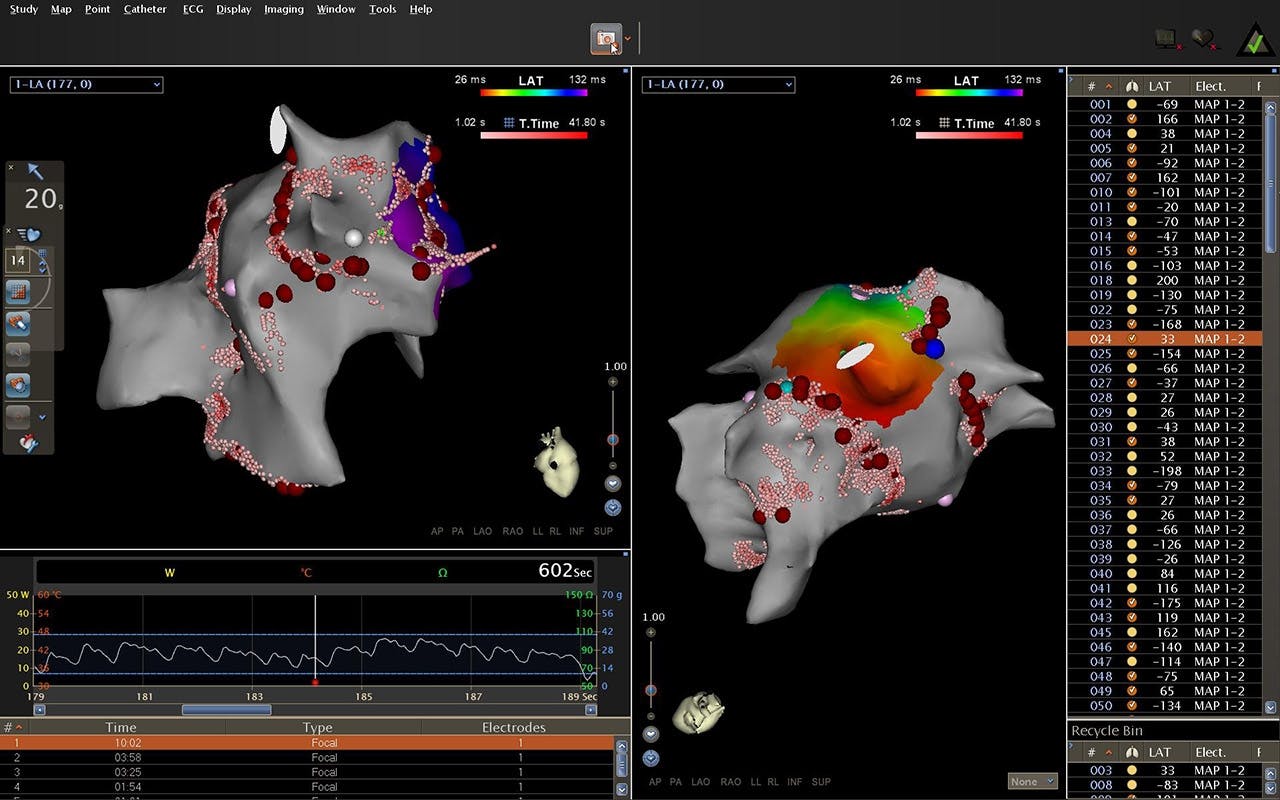The height and width of the screenshot is (800, 1280).
Task: Click the ablation graph horizontal scrollbar thumb
Action: point(226,710)
